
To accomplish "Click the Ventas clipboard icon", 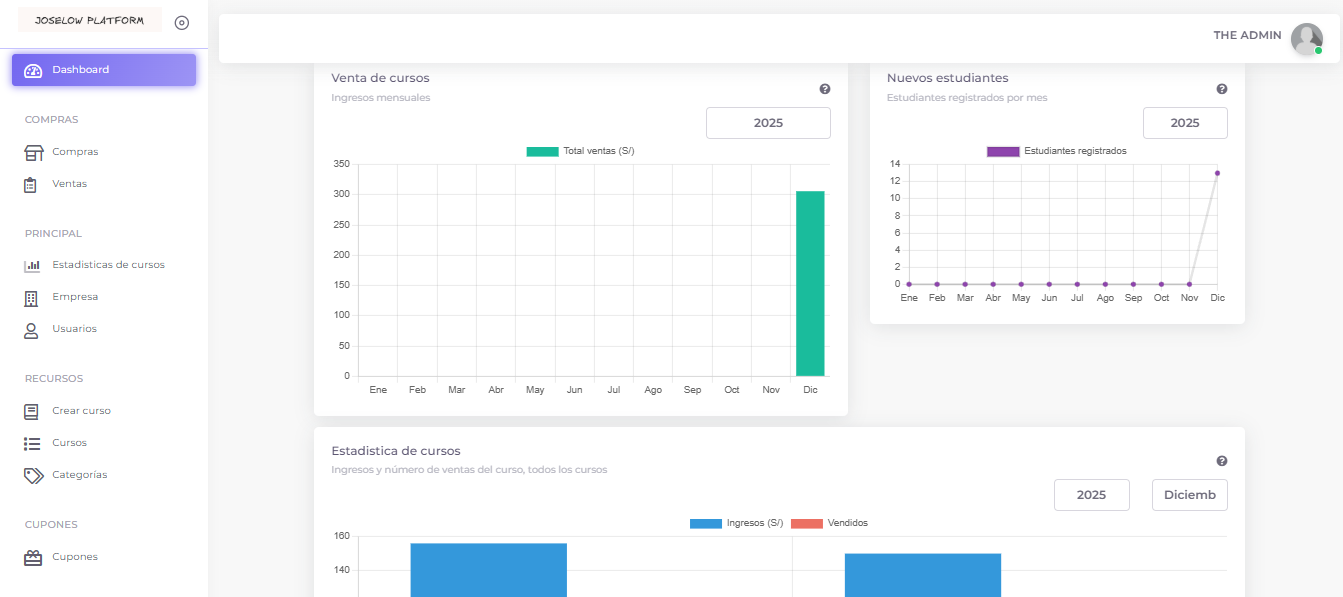I will pyautogui.click(x=32, y=184).
